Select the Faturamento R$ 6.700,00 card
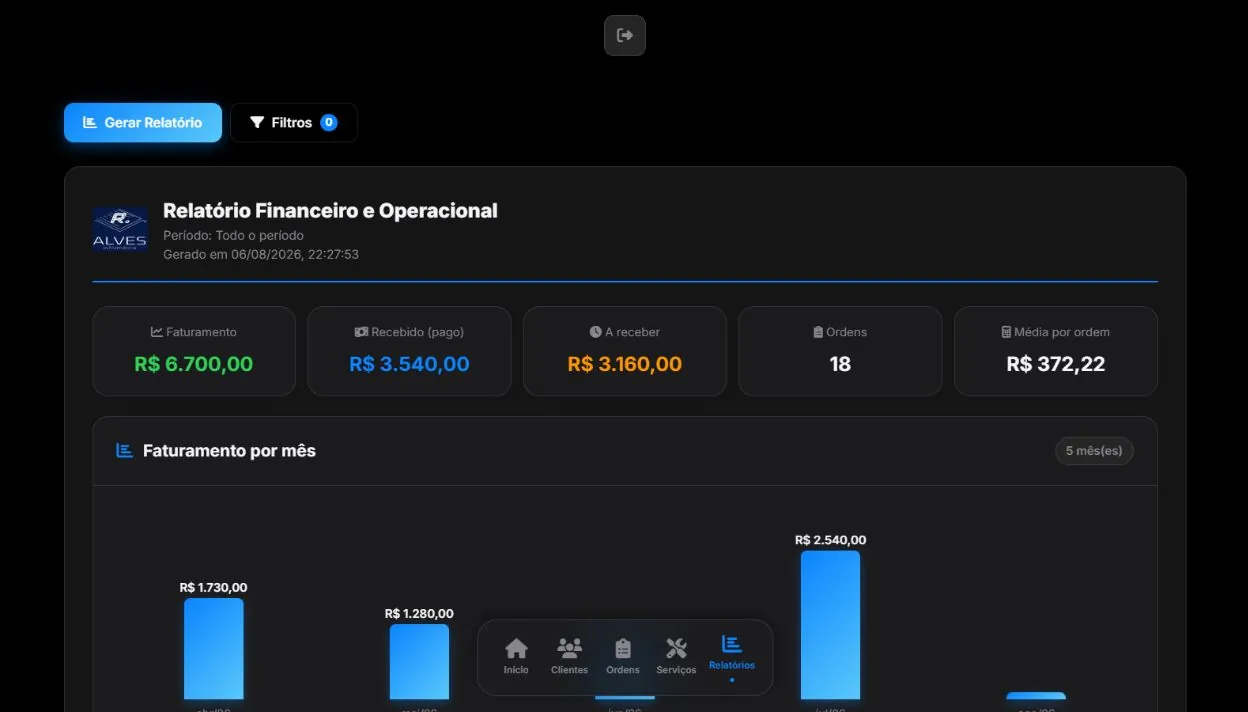 [194, 351]
